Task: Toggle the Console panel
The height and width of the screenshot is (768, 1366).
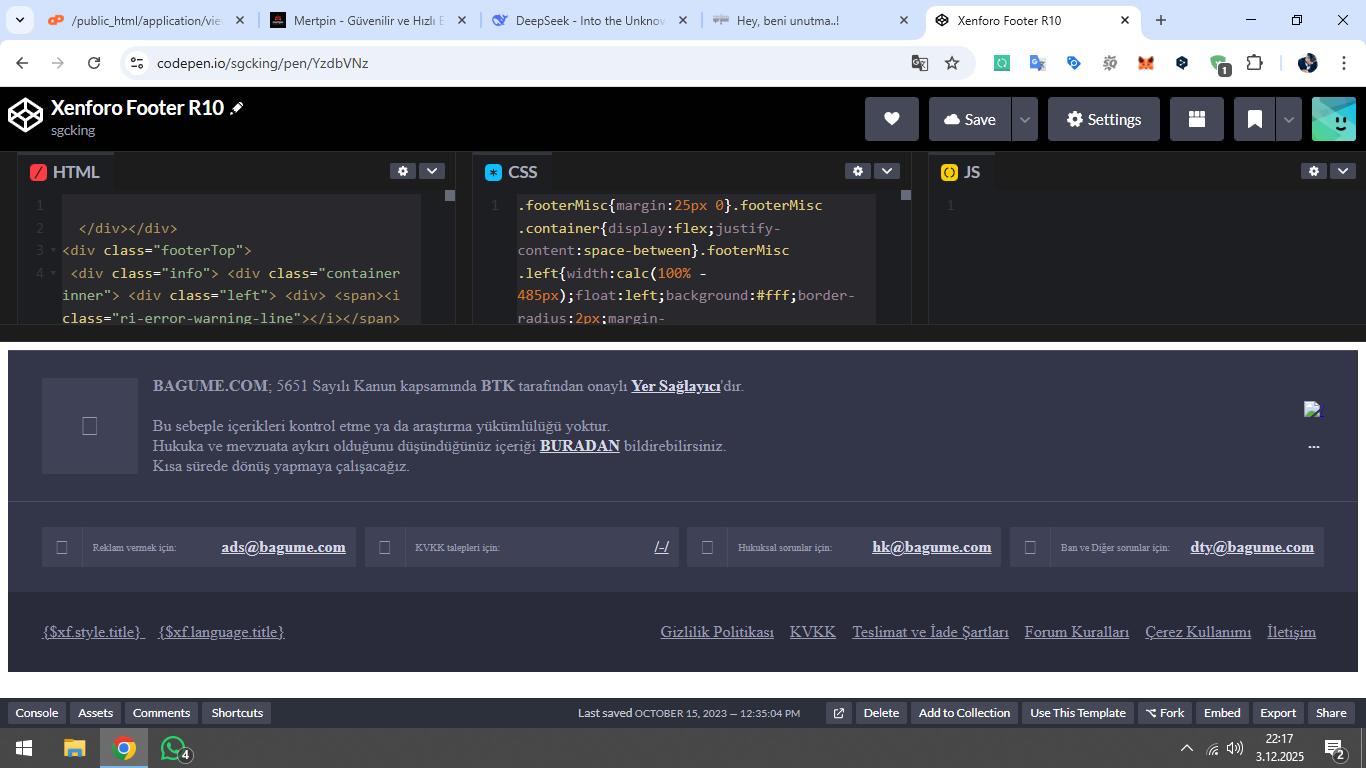Action: pos(37,713)
